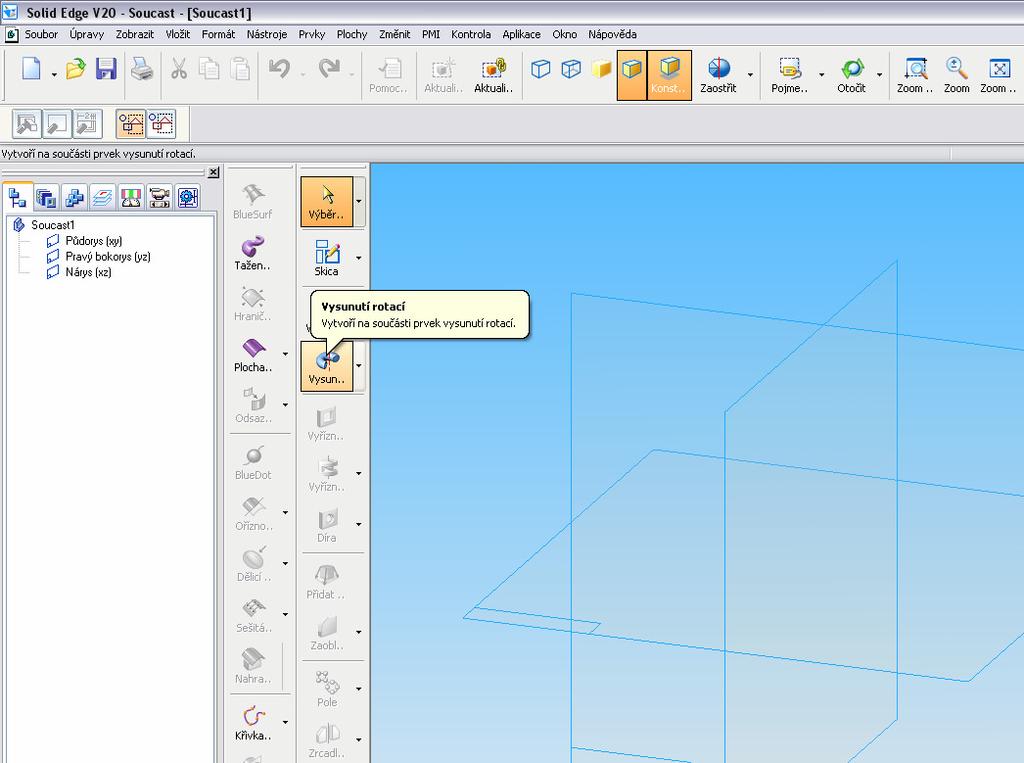This screenshot has height=763, width=1024.
Task: Switch to Family of Parts tab icon
Action: [74, 197]
